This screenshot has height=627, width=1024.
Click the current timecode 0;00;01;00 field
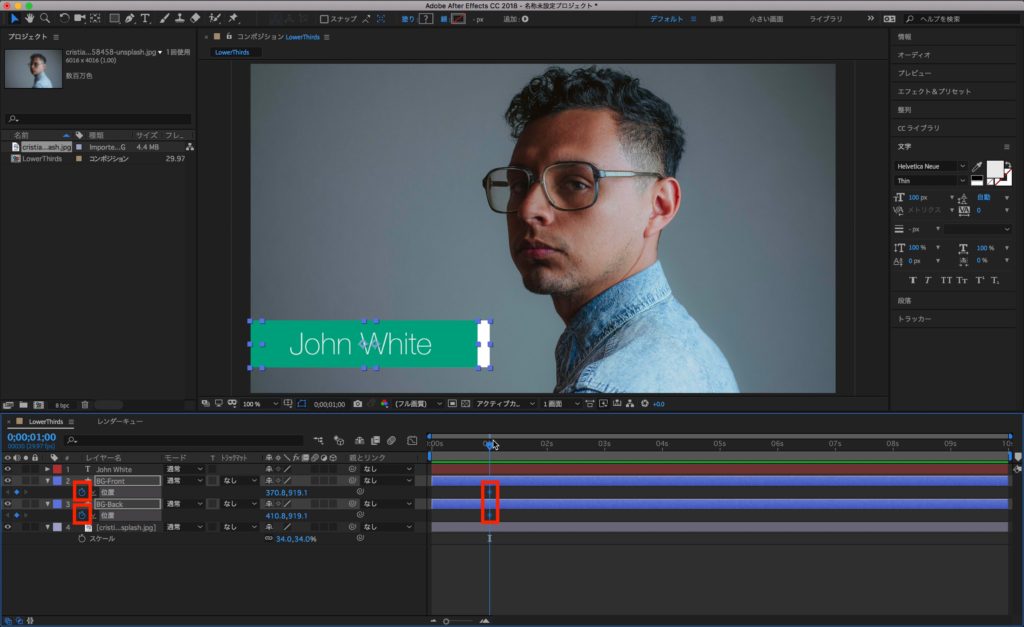(x=31, y=437)
